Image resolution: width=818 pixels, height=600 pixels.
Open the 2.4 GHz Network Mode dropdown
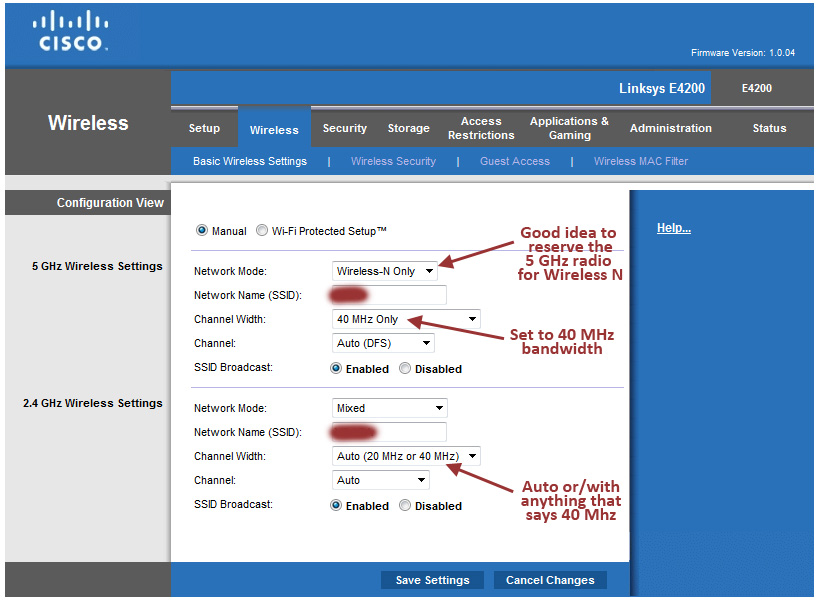(389, 408)
